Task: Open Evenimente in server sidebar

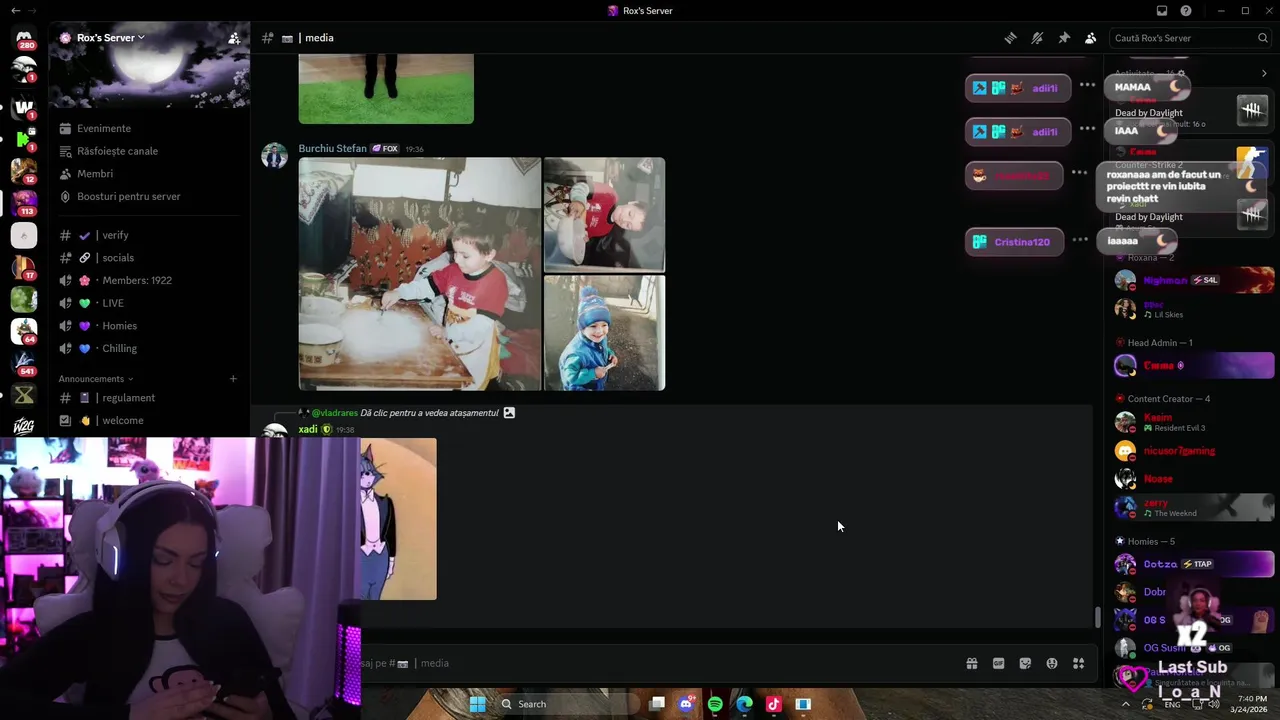Action: (104, 128)
